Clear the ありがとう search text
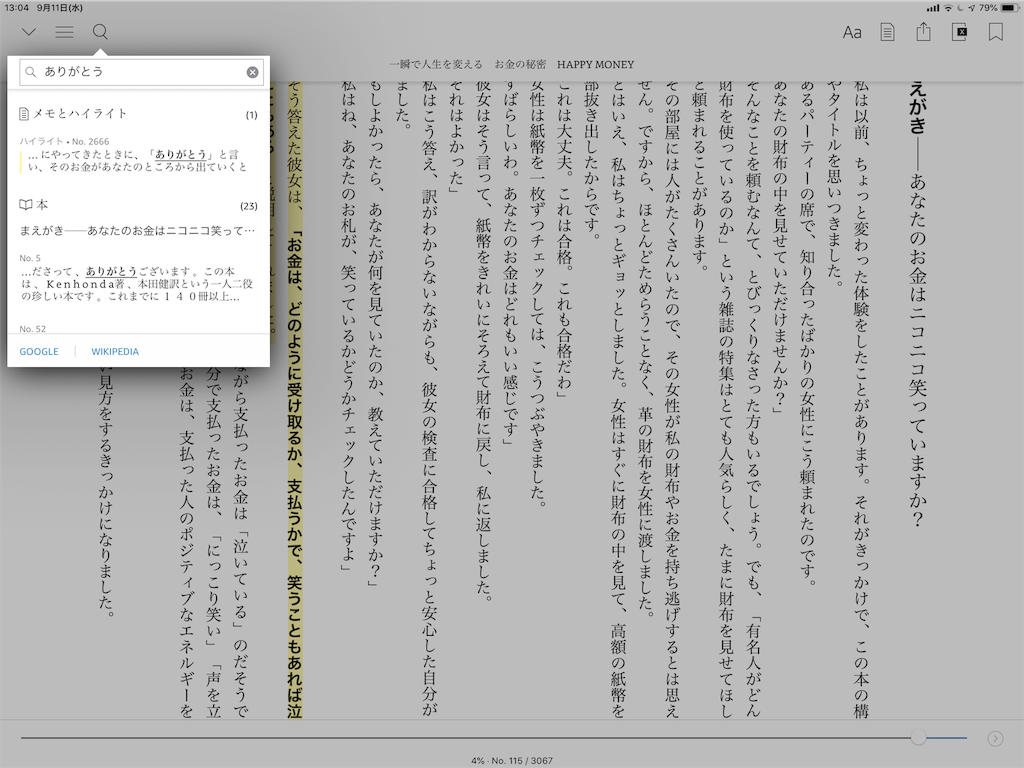Image resolution: width=1024 pixels, height=768 pixels. 253,72
